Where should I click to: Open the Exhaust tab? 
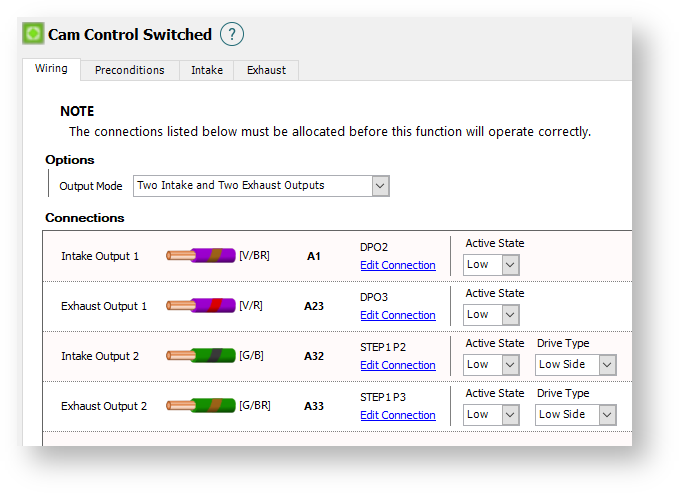[266, 70]
